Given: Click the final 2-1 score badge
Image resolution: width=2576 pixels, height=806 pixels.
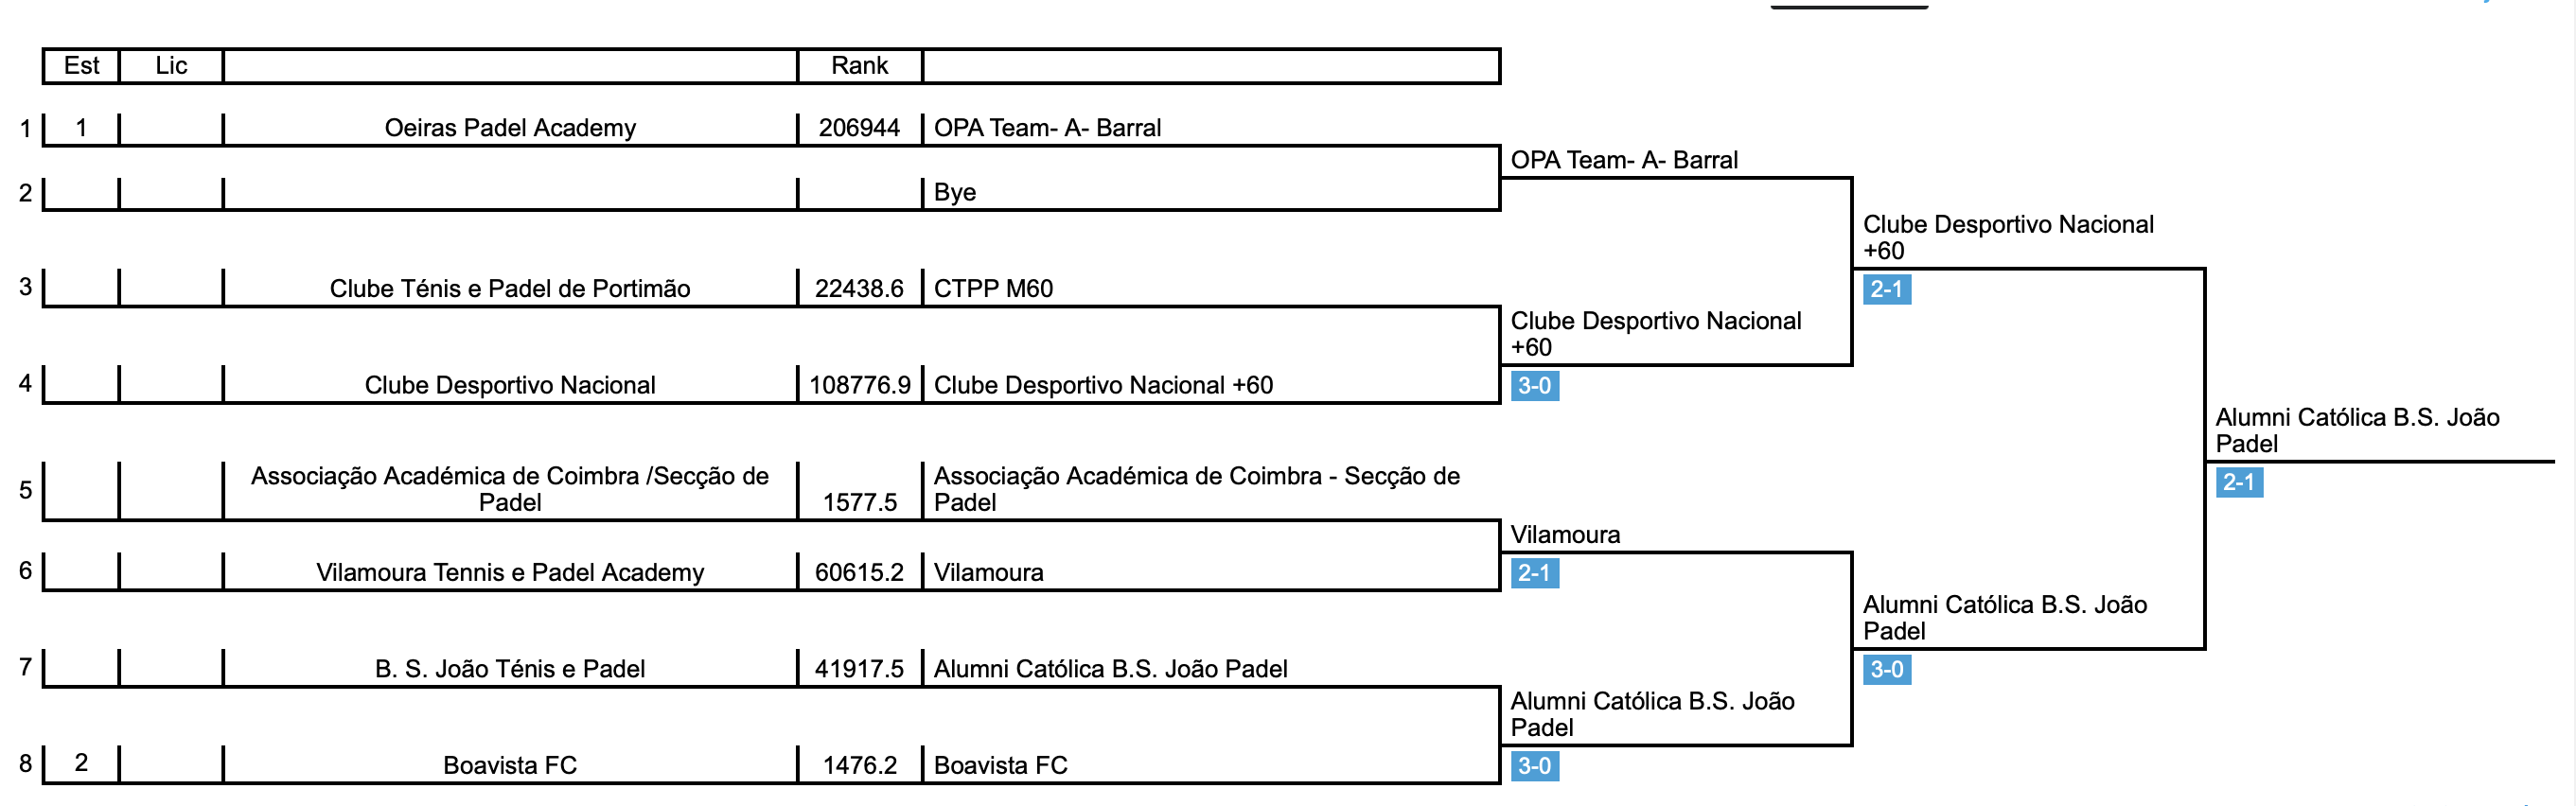Looking at the screenshot, I should click(2238, 482).
